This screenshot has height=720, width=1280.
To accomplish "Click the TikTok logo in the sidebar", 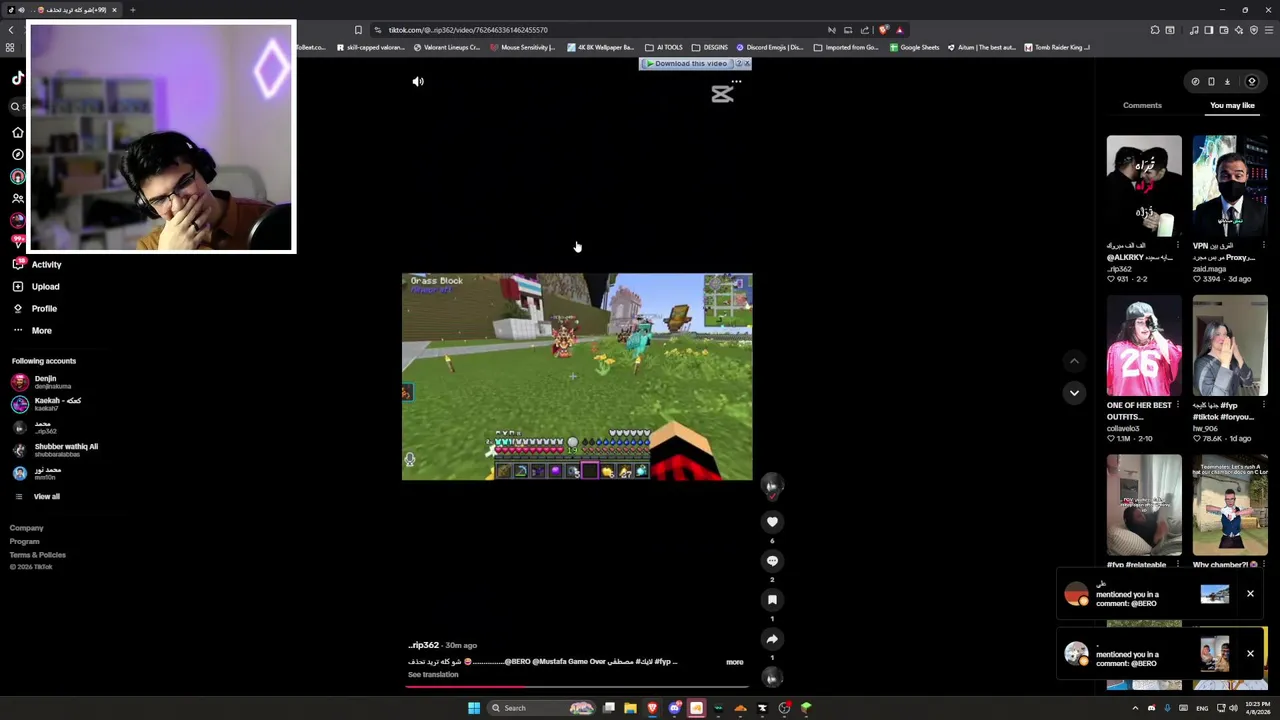I will pos(17,78).
